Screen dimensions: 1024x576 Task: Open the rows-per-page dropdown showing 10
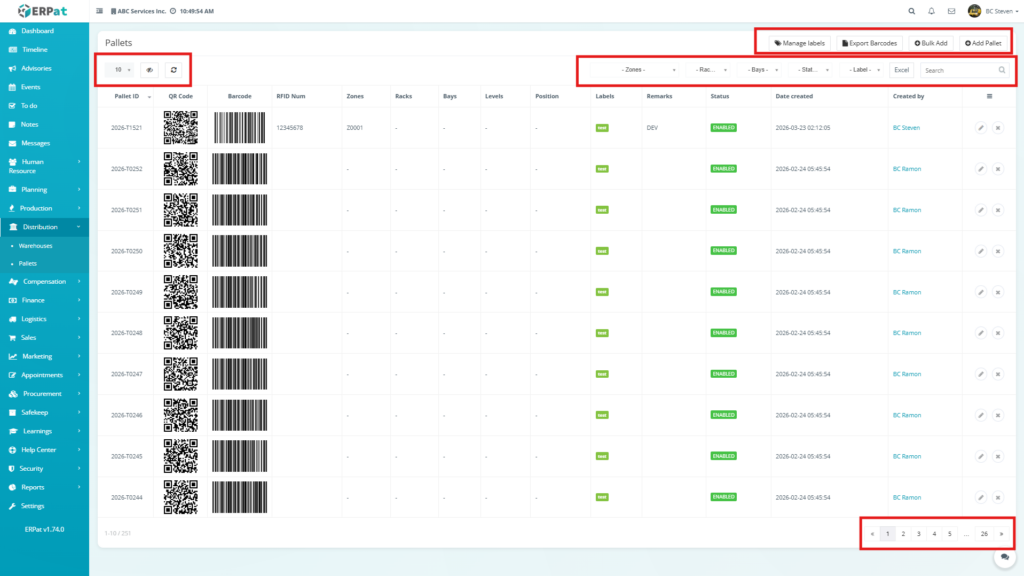(121, 70)
